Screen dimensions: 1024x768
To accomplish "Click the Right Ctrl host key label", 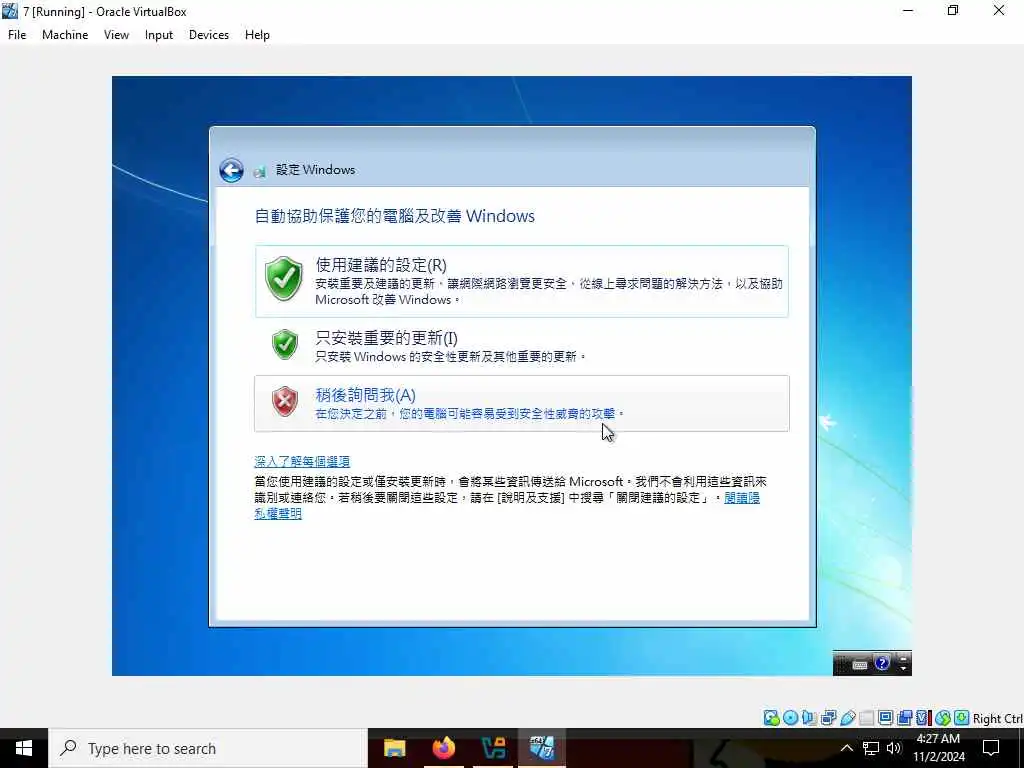I will (x=997, y=718).
